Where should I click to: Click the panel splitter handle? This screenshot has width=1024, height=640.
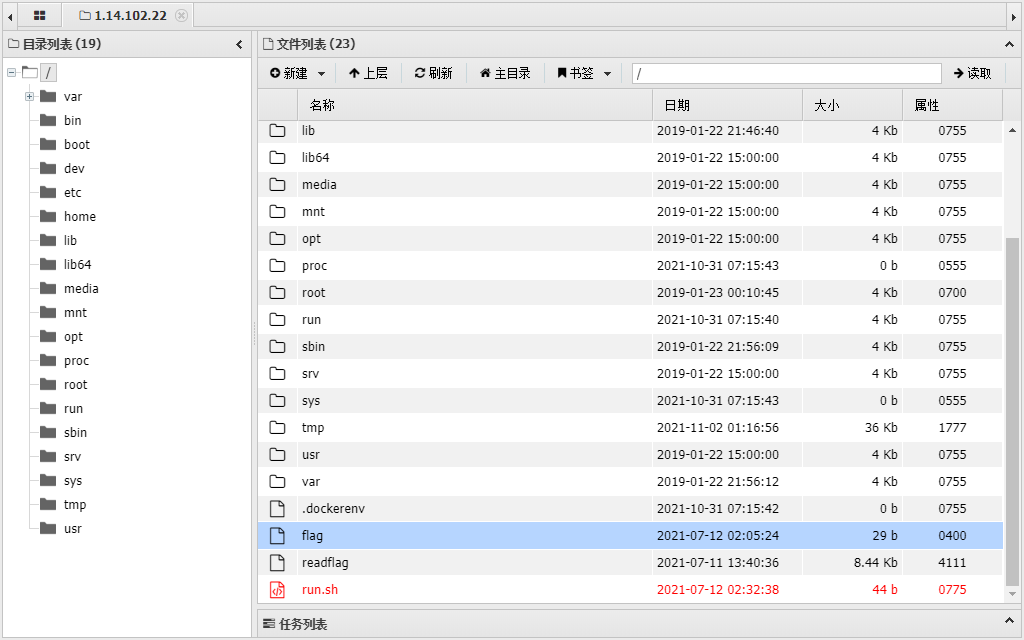tap(255, 333)
